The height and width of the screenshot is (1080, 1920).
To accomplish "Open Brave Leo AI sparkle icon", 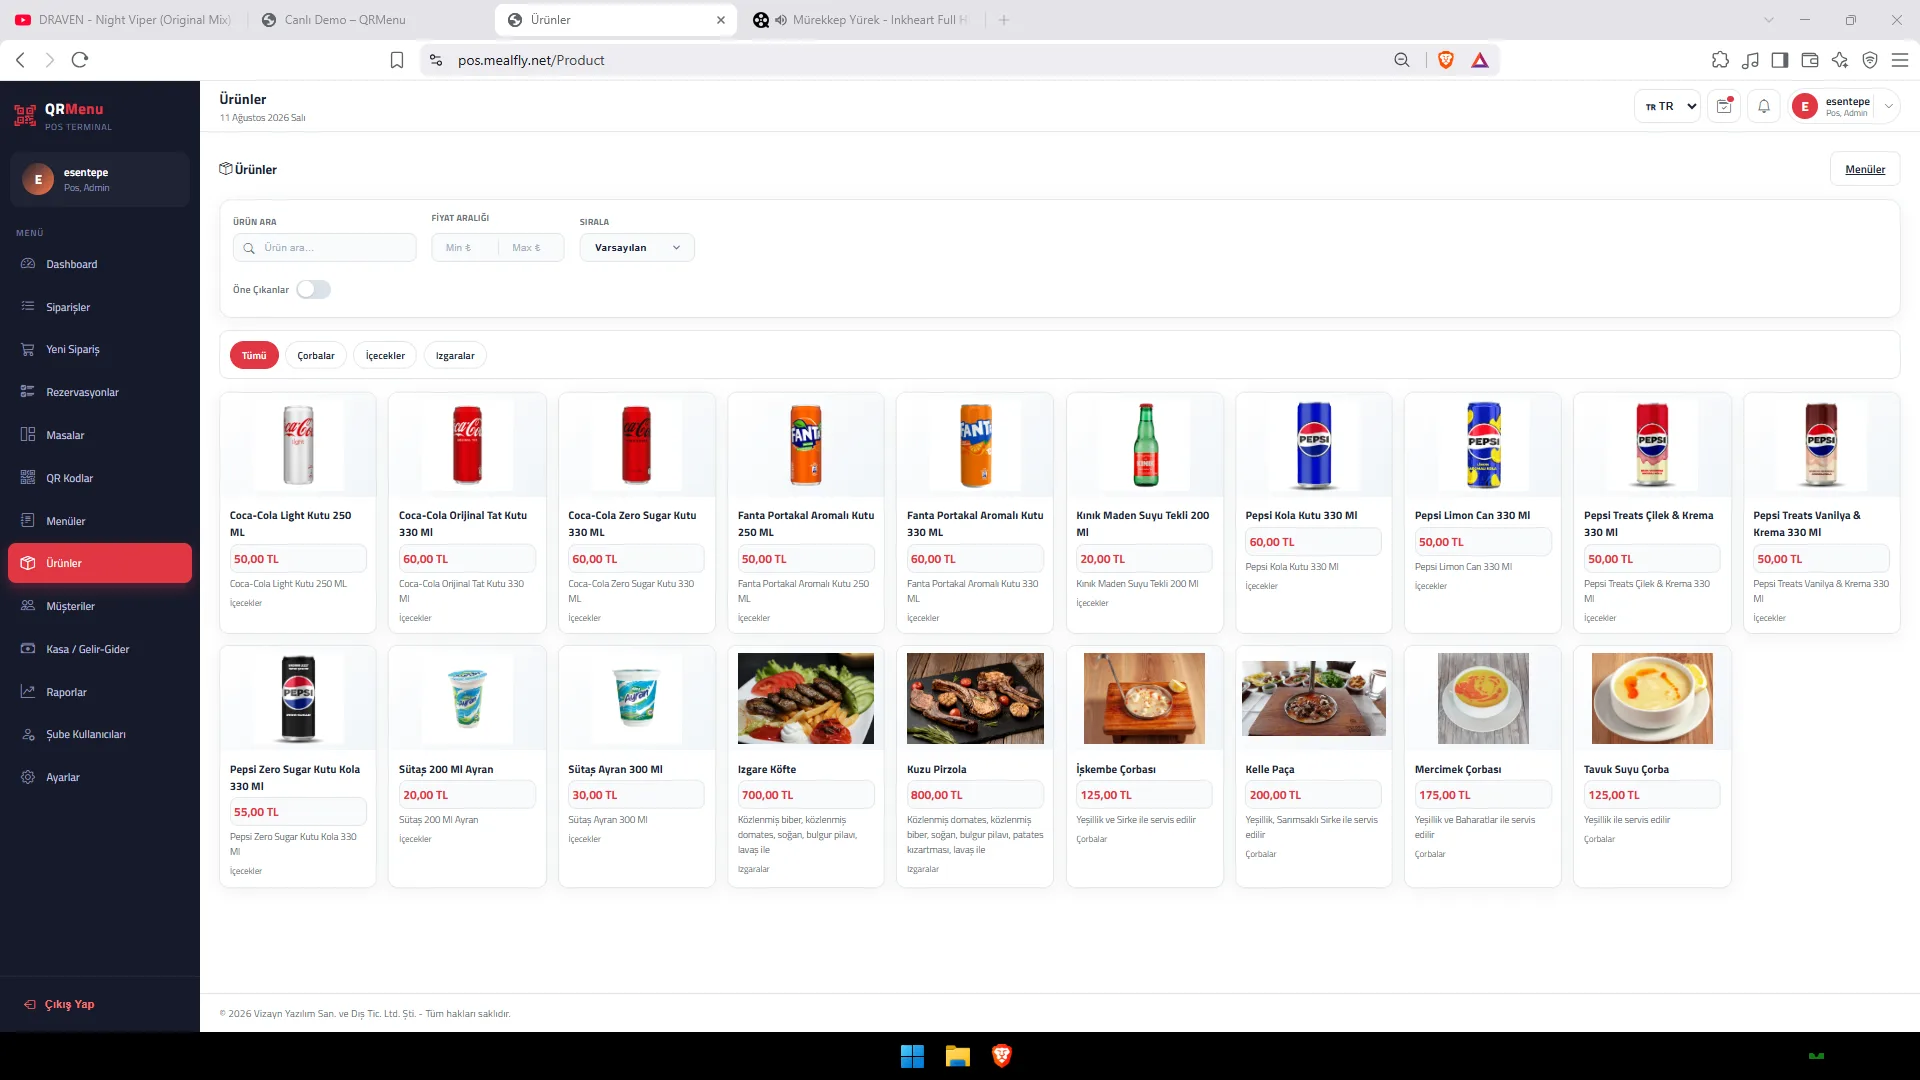I will point(1840,60).
